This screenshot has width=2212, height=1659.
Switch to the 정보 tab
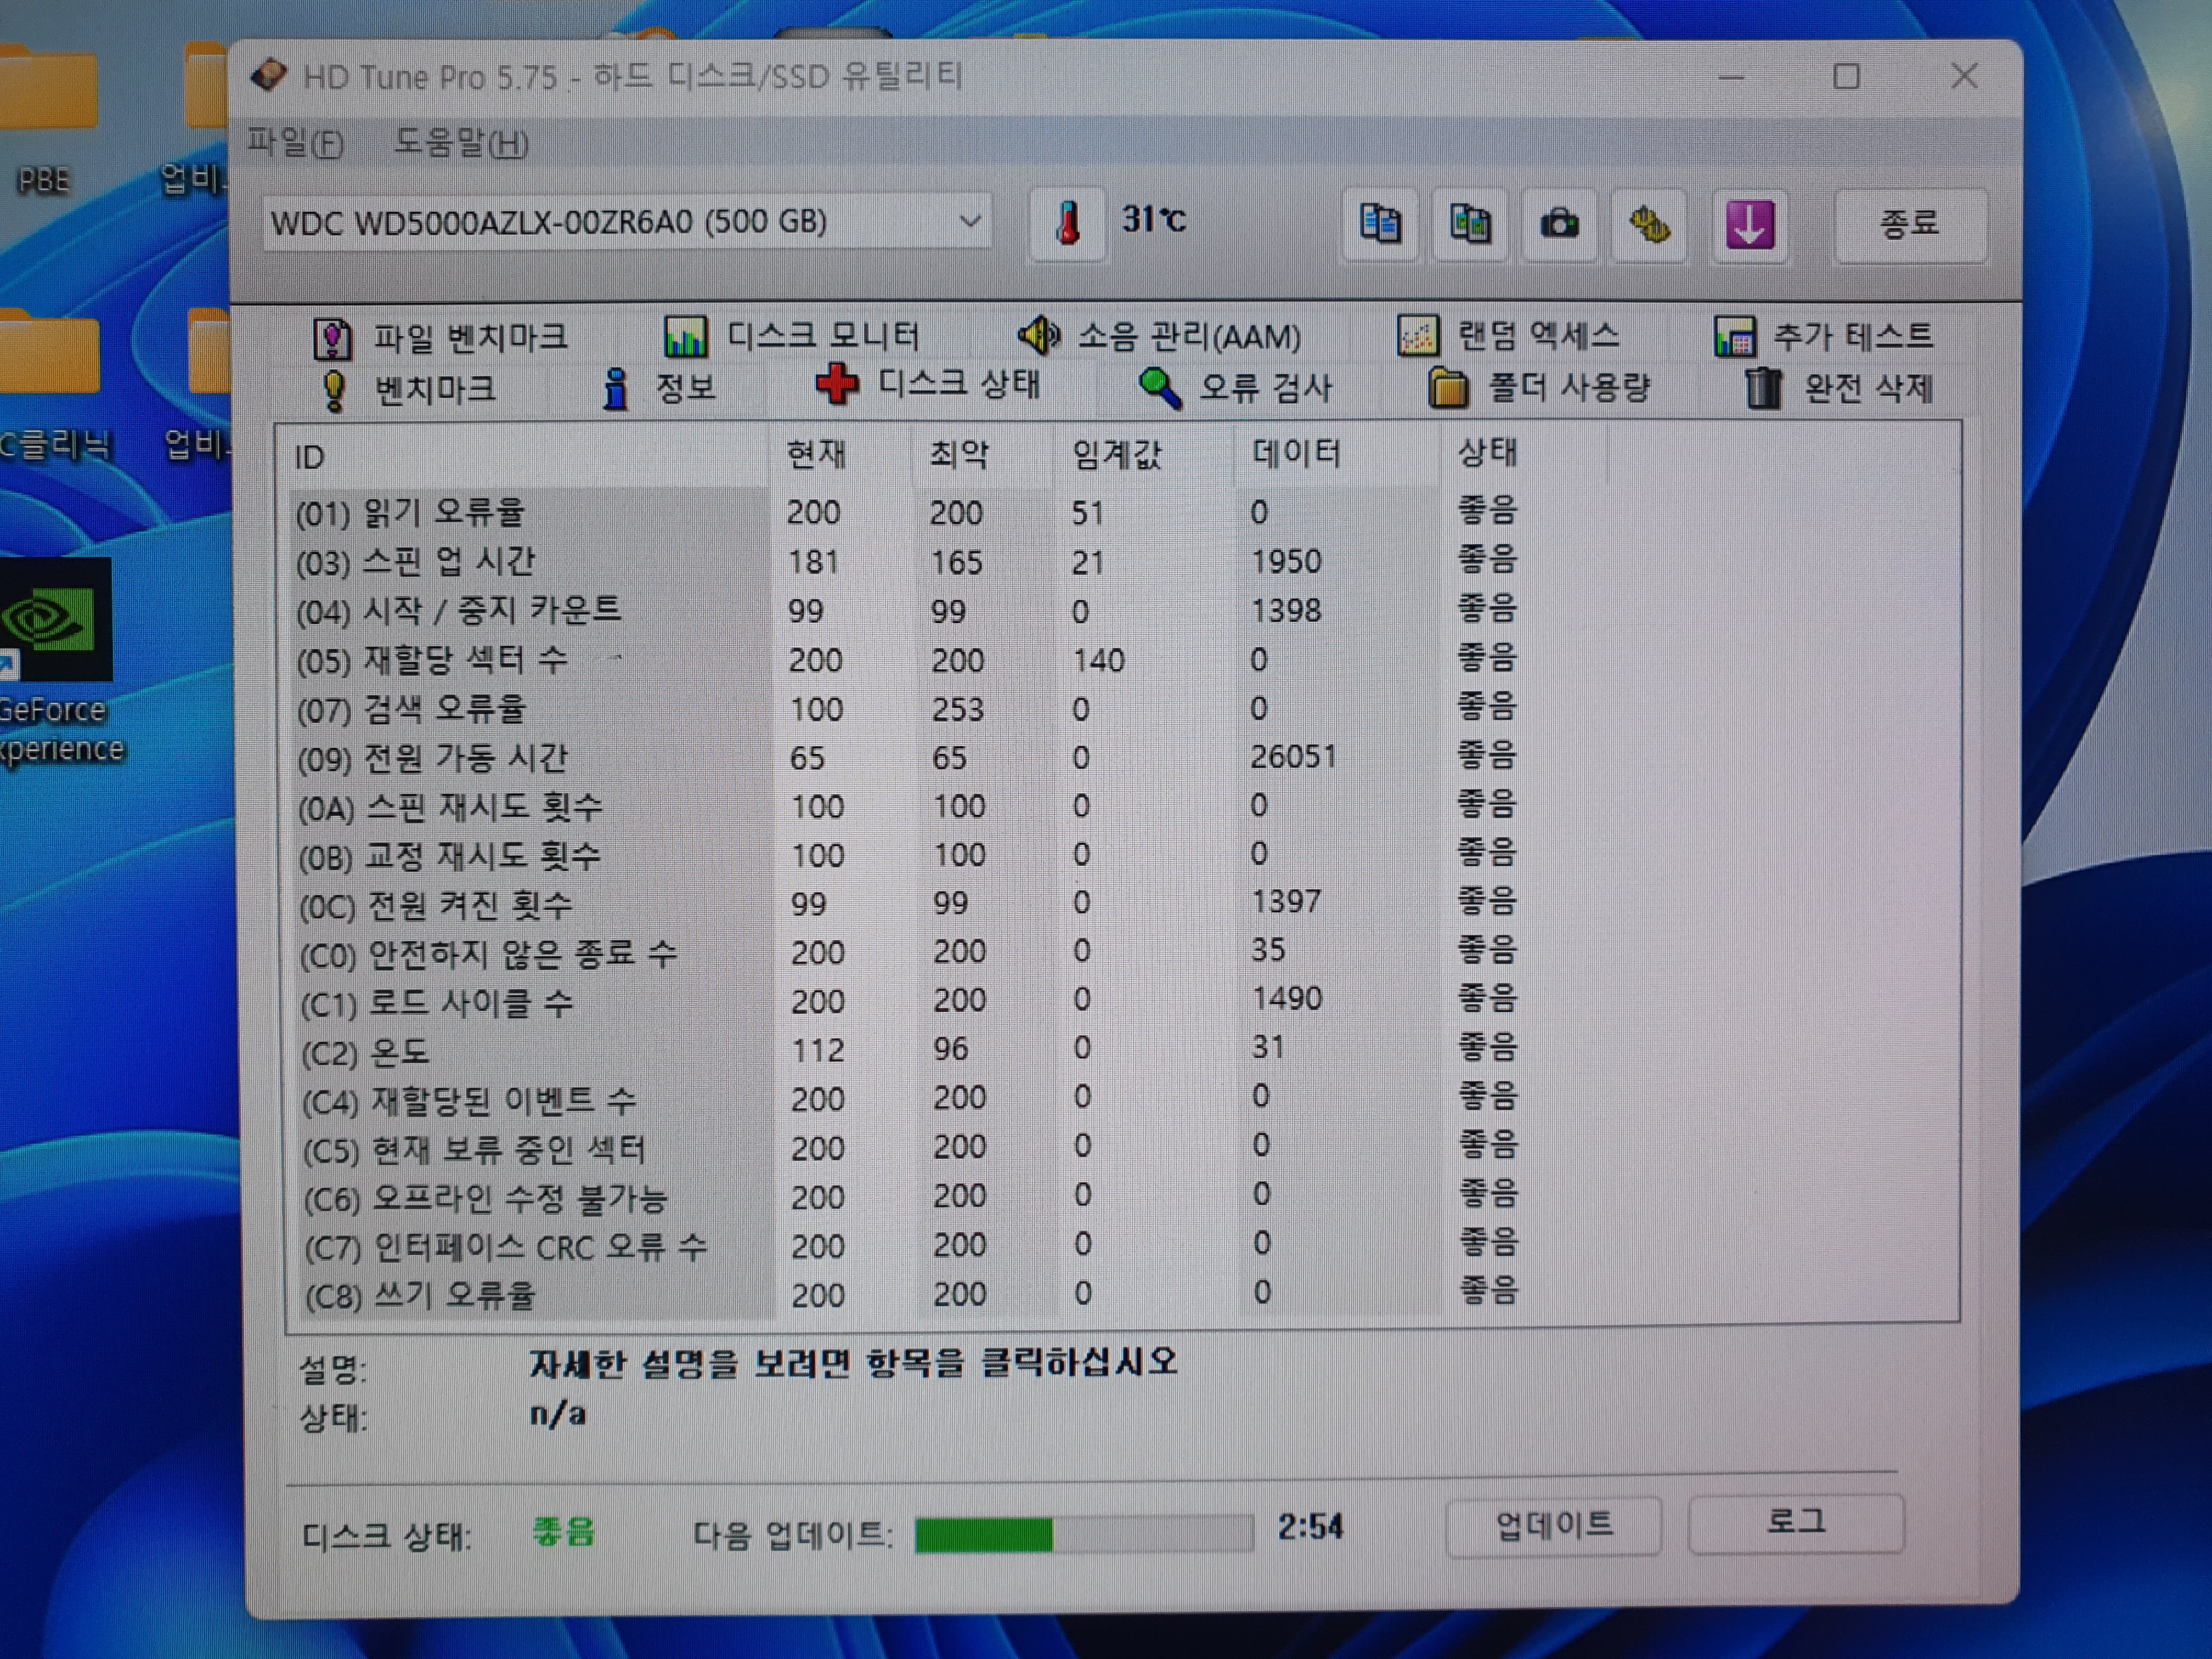(x=659, y=388)
